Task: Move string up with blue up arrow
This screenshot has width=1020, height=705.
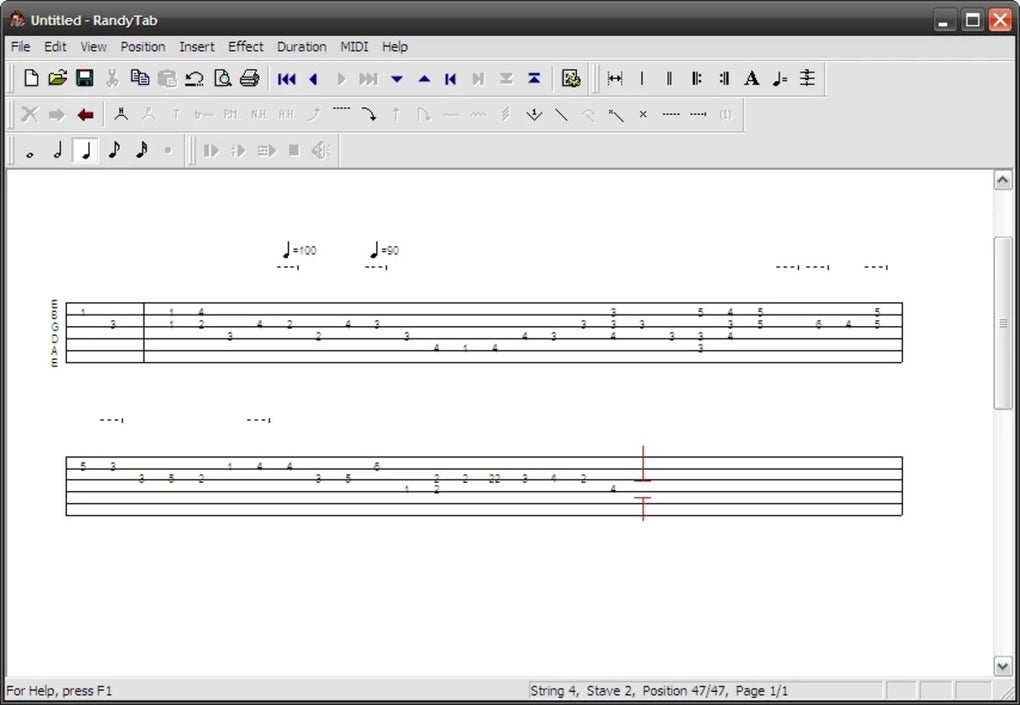Action: [424, 78]
